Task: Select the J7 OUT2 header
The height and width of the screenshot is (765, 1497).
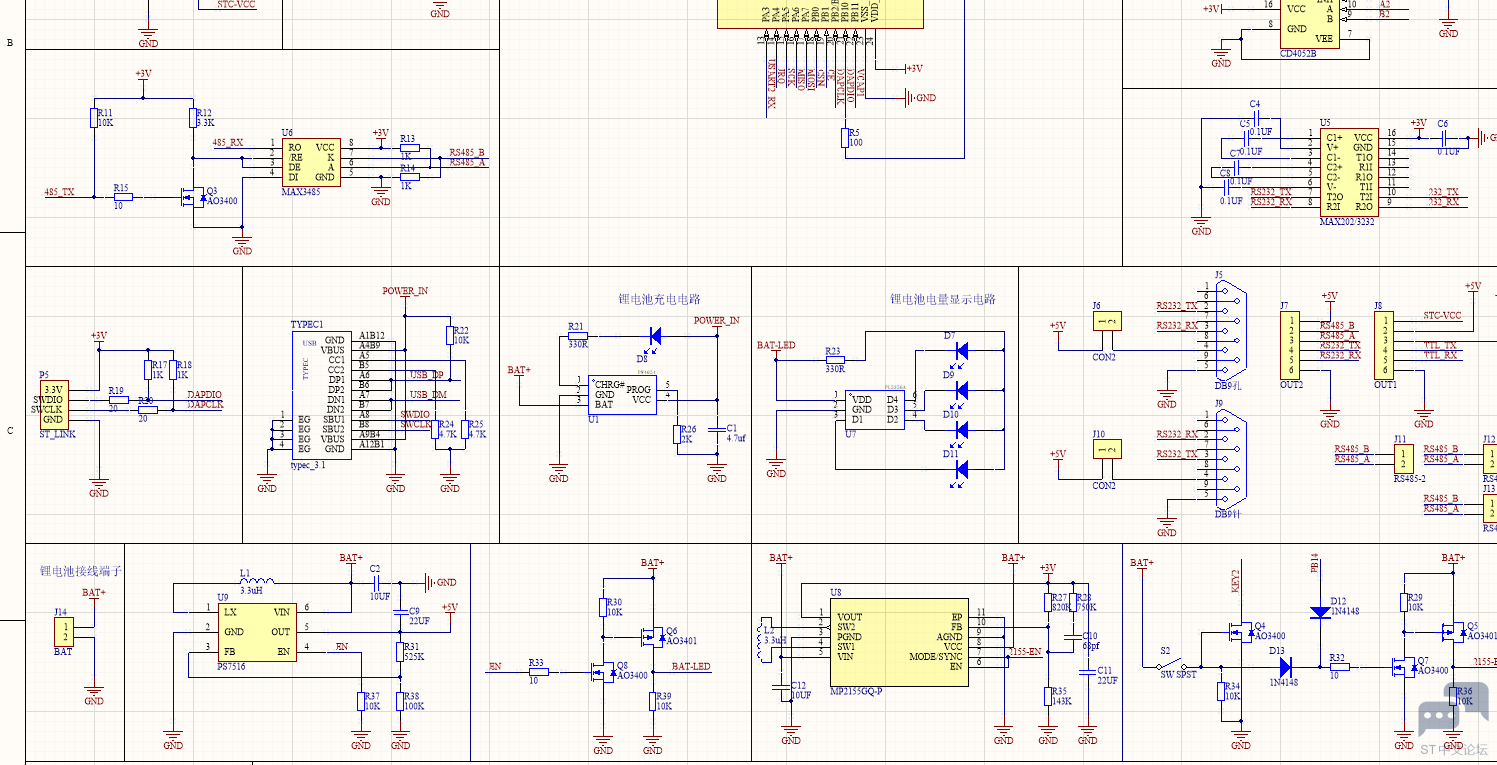Action: (1292, 345)
